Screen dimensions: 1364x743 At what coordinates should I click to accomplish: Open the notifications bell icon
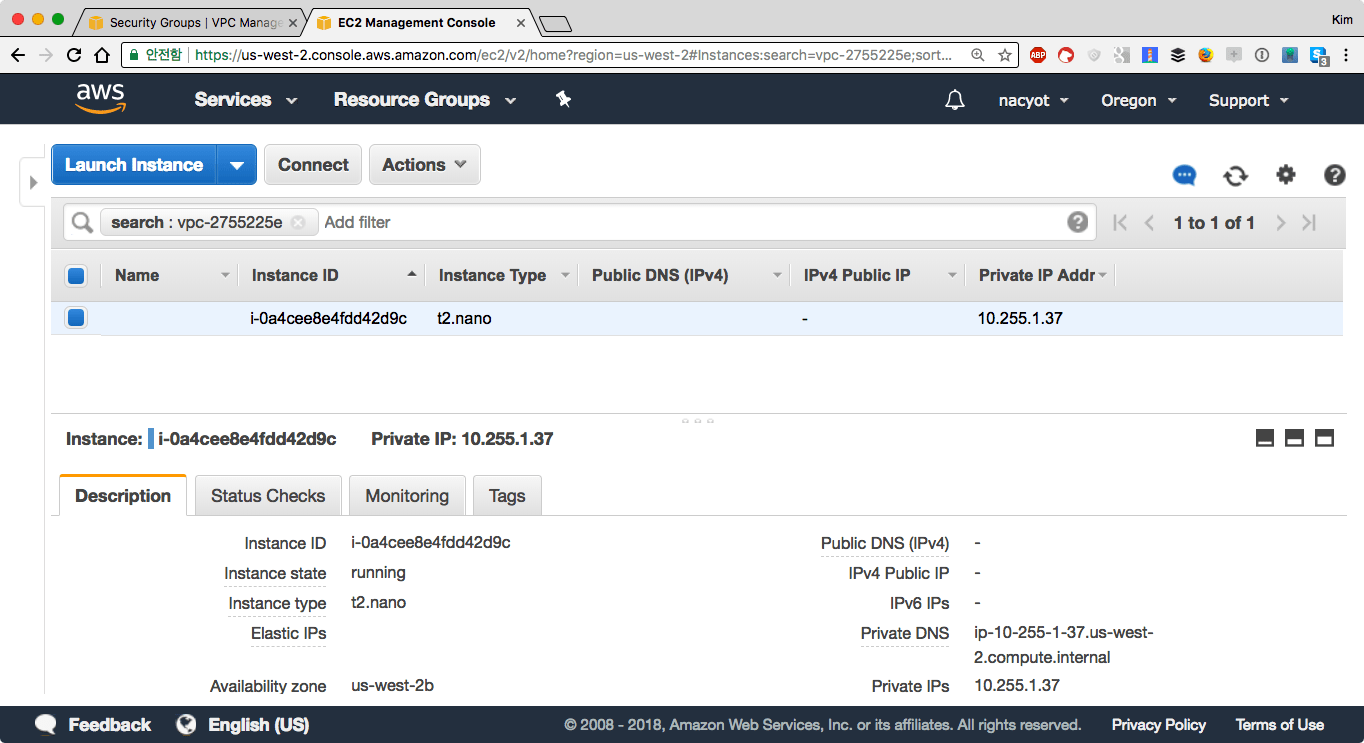pos(955,100)
